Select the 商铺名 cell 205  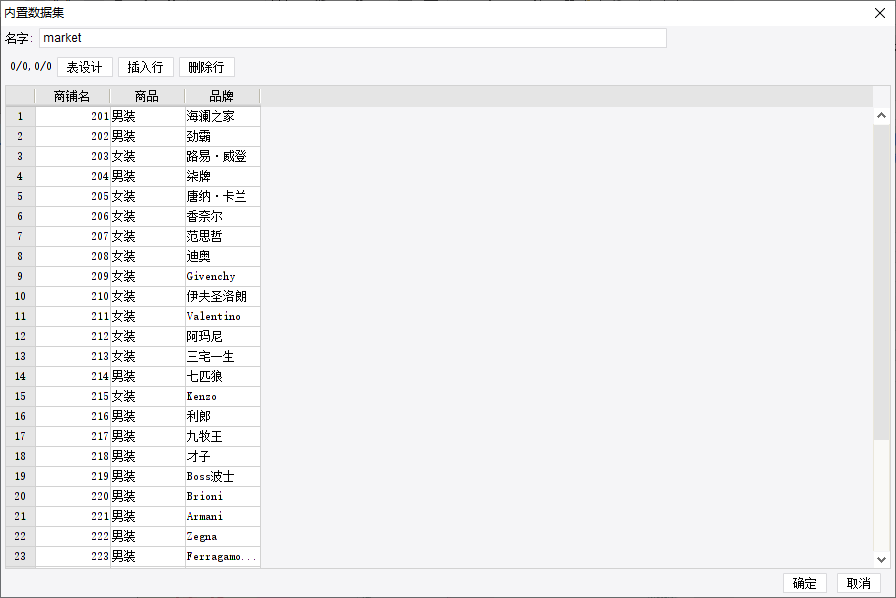point(73,197)
